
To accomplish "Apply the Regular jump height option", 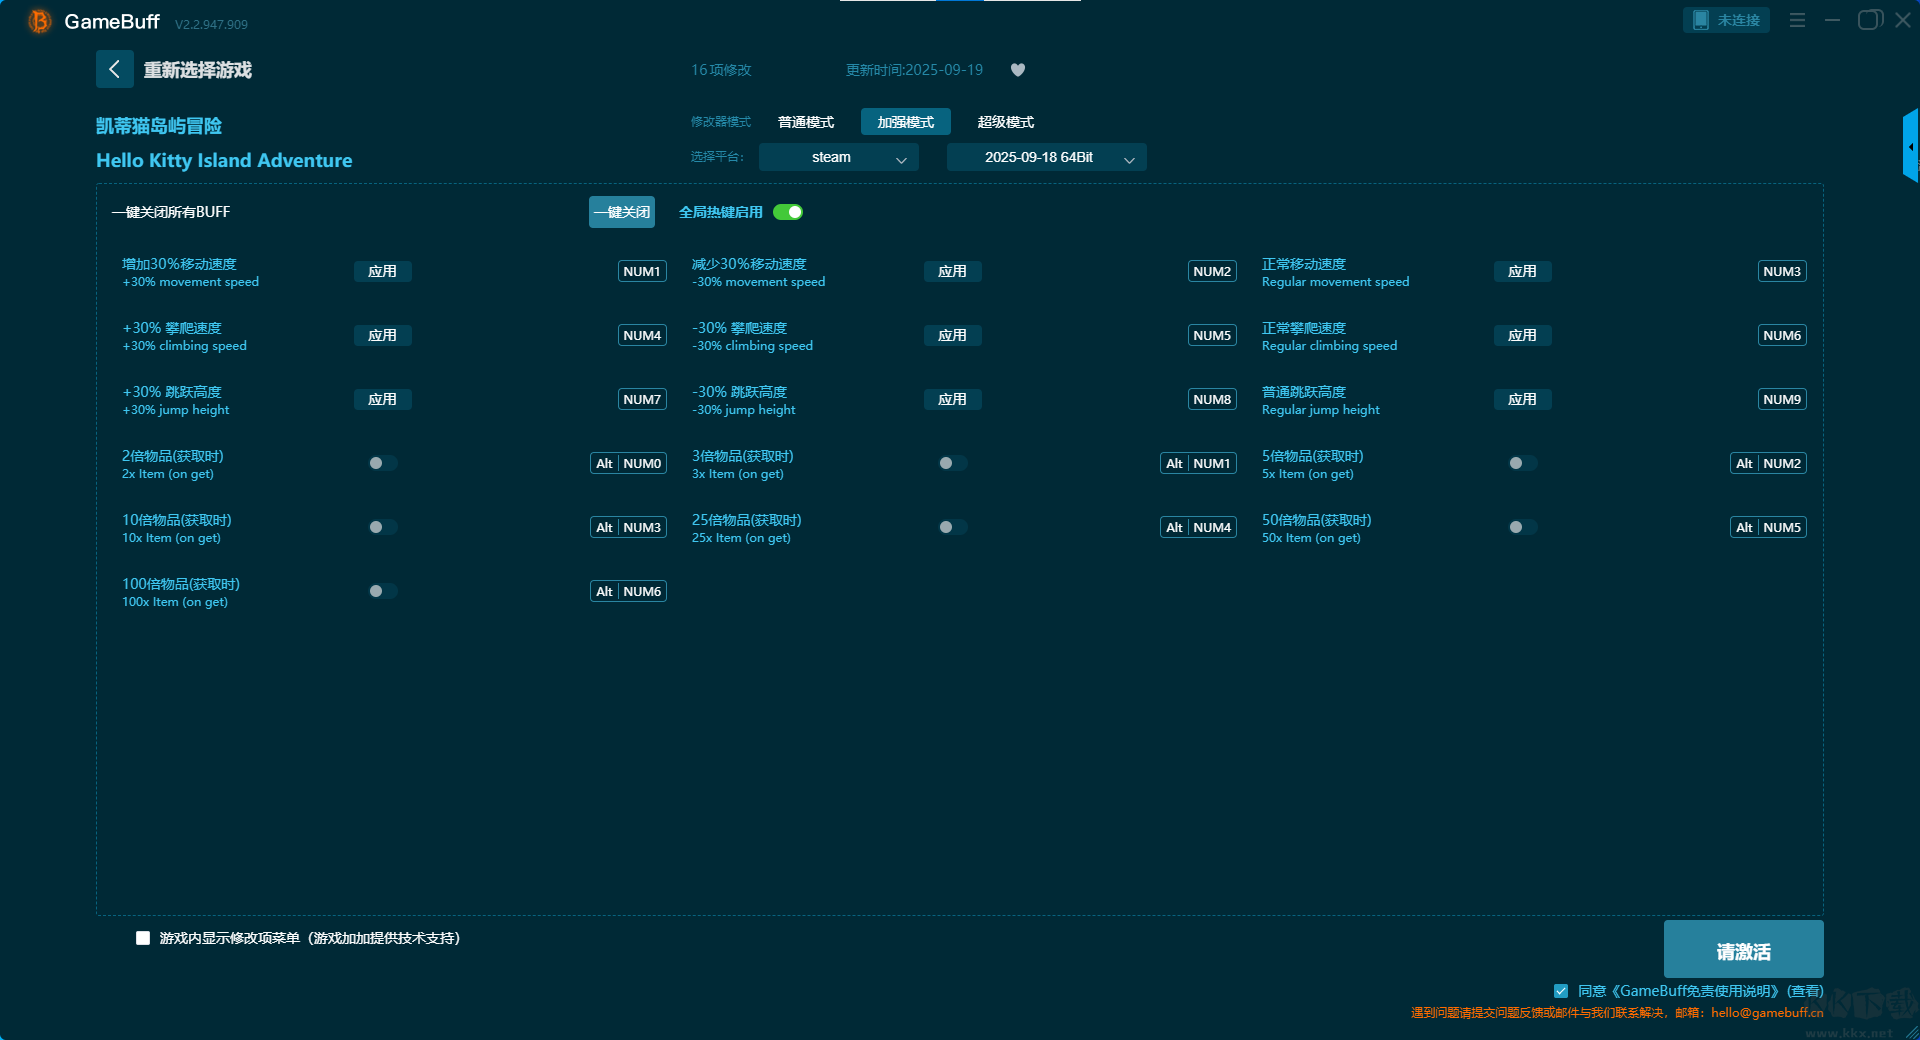I will pyautogui.click(x=1523, y=399).
